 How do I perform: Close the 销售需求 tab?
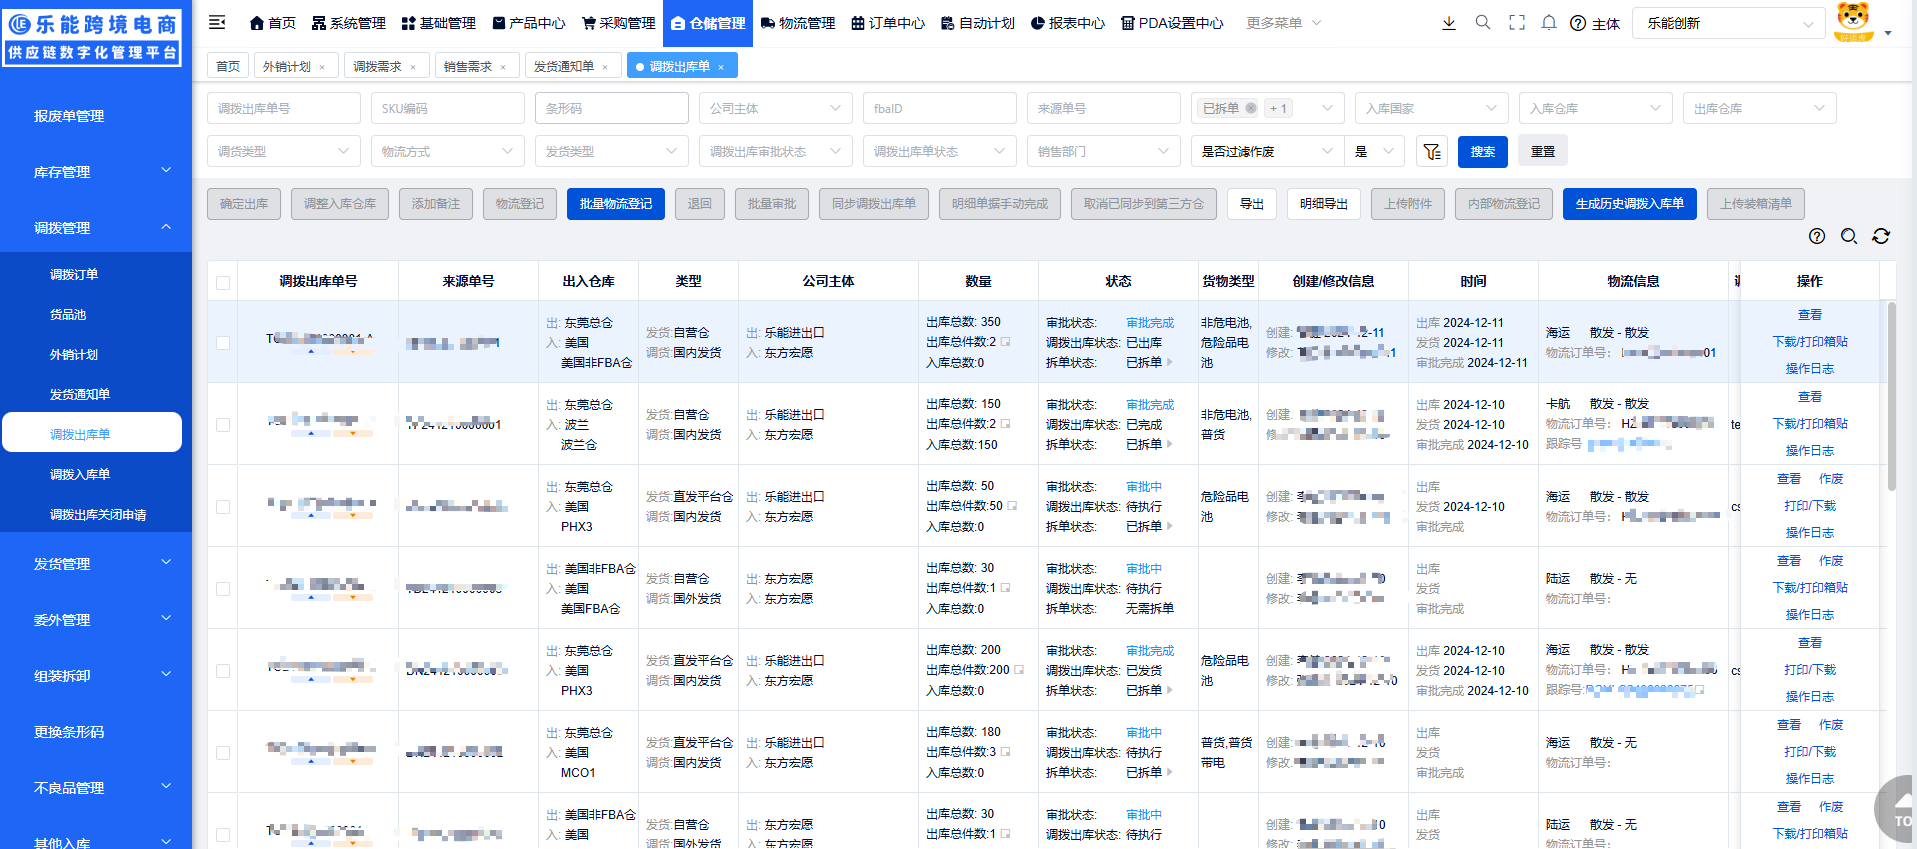click(503, 67)
